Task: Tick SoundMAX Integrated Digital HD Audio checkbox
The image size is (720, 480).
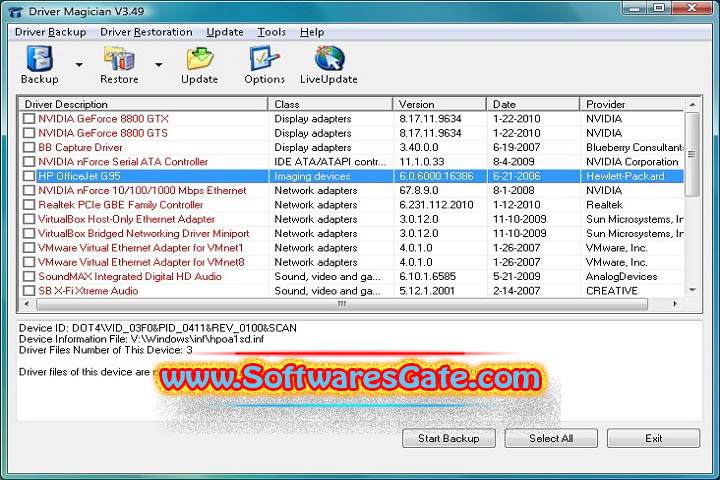Action: click(x=29, y=277)
